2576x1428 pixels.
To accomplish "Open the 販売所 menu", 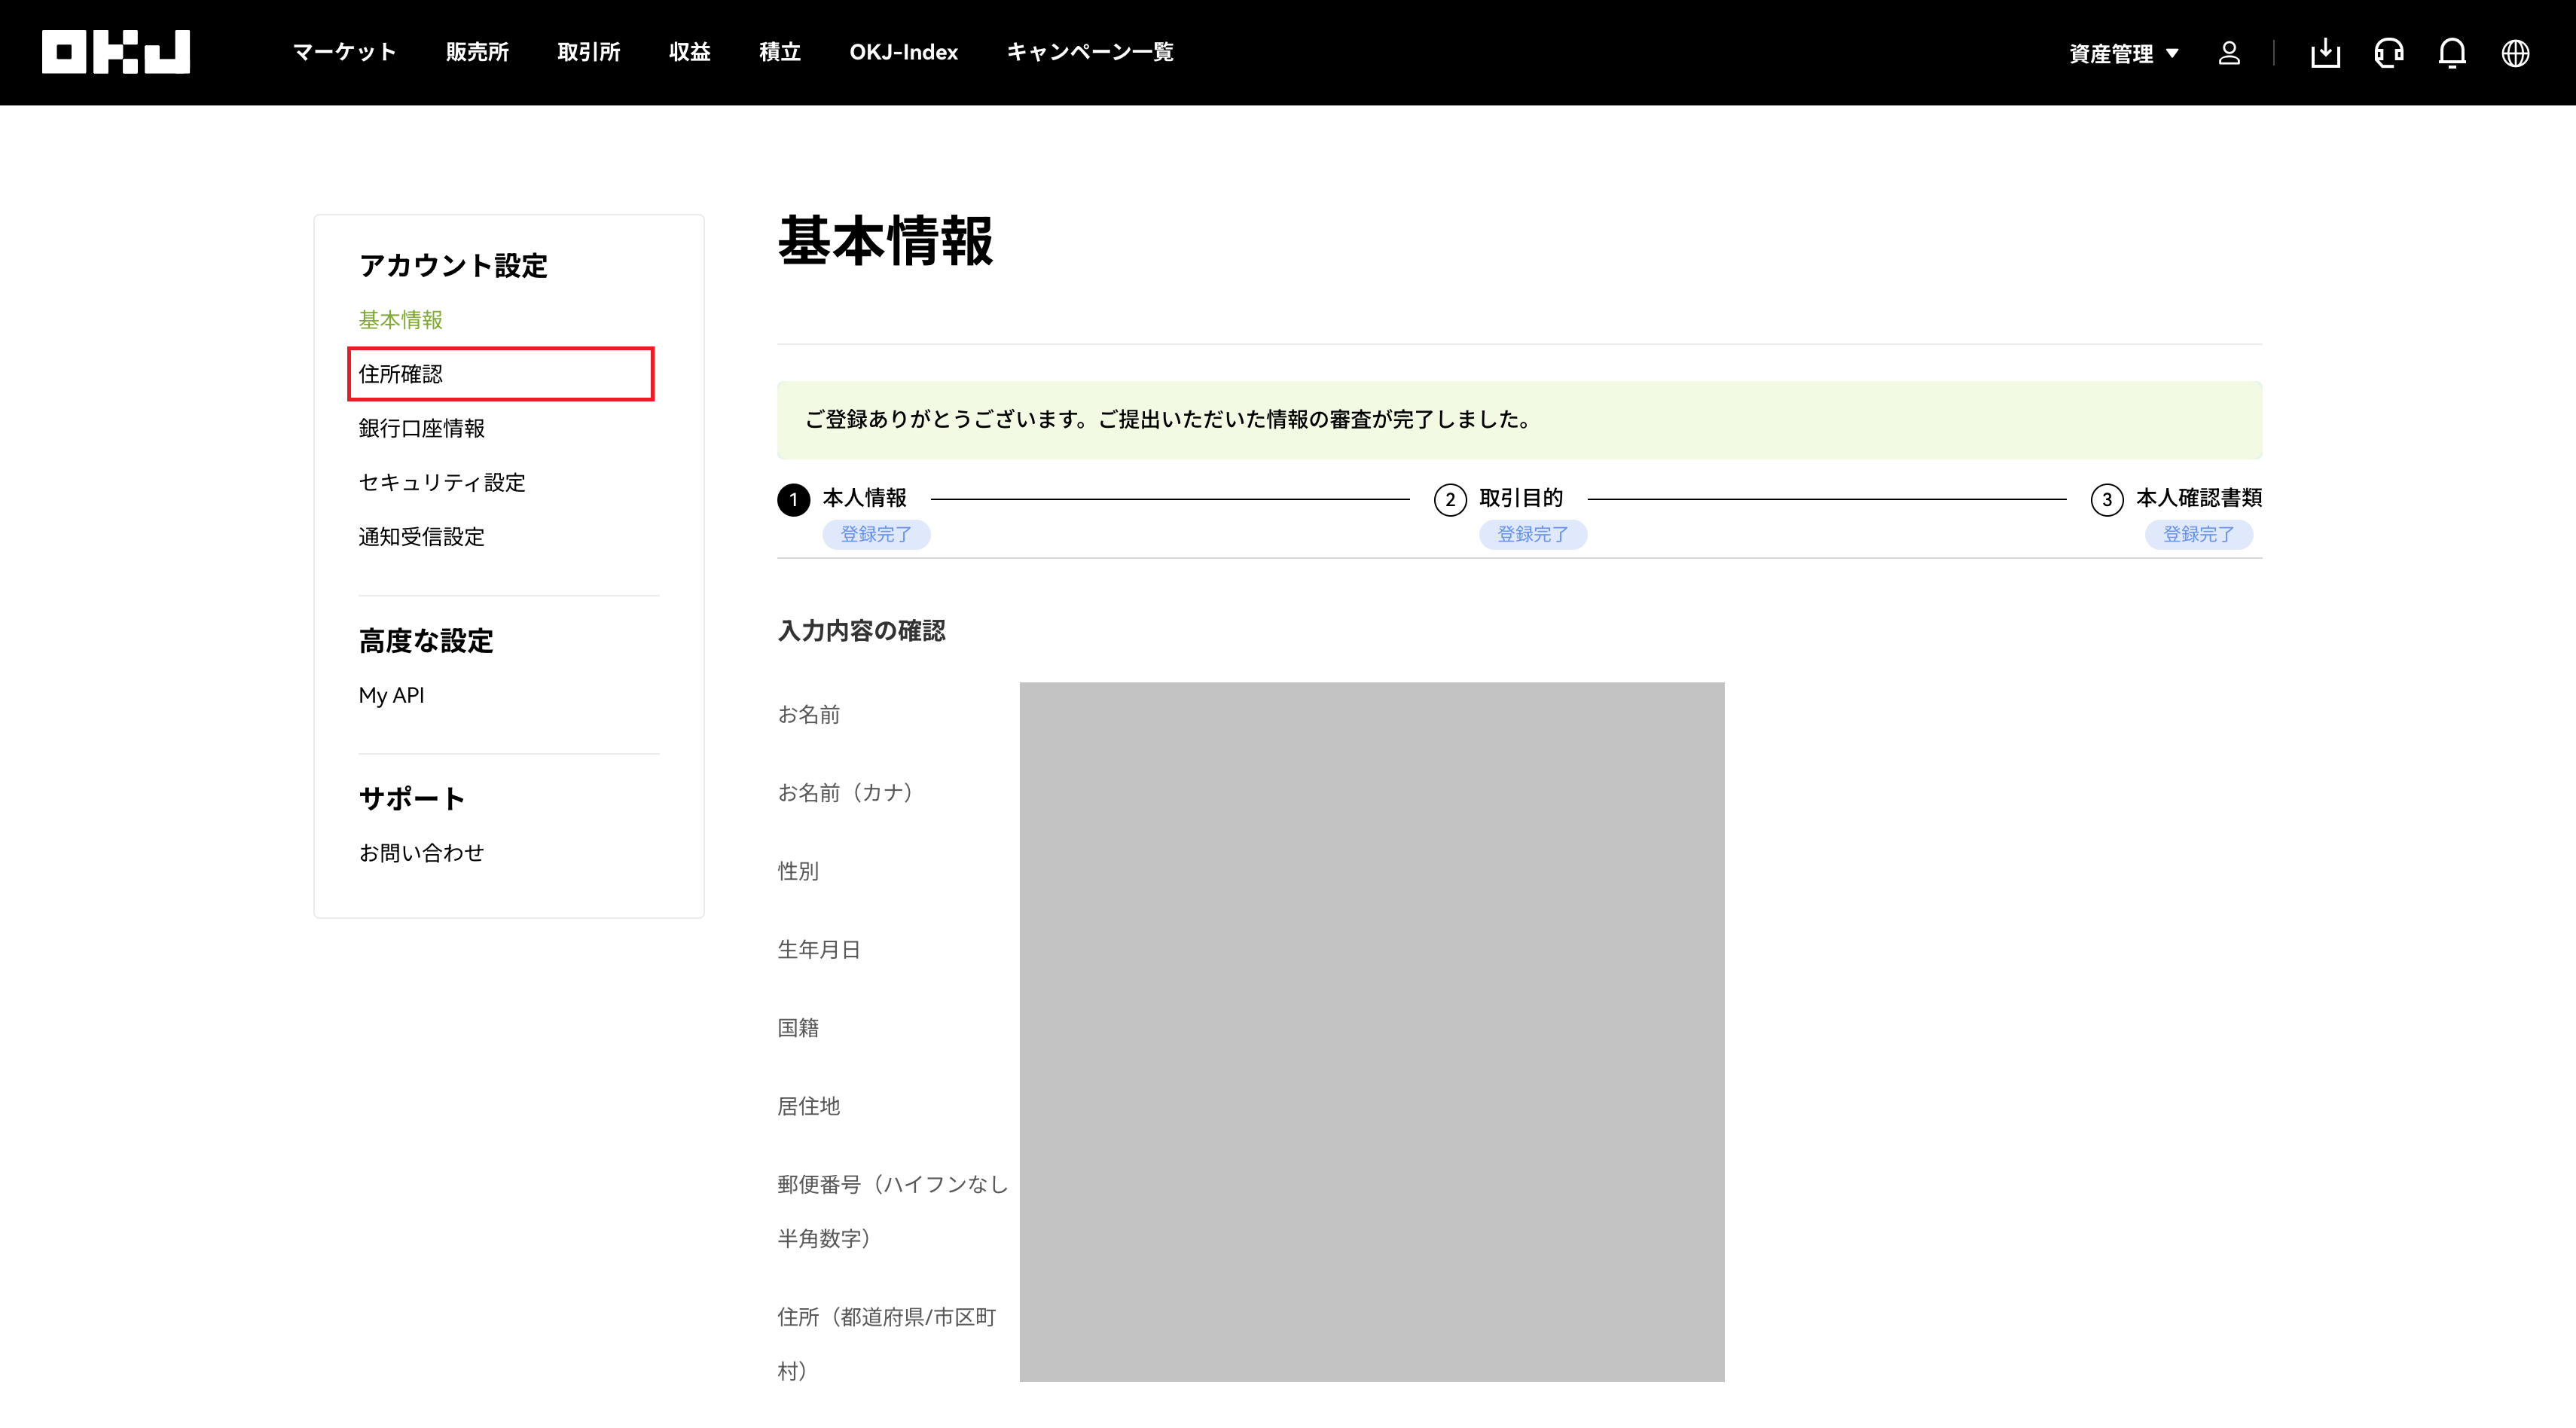I will pos(477,52).
